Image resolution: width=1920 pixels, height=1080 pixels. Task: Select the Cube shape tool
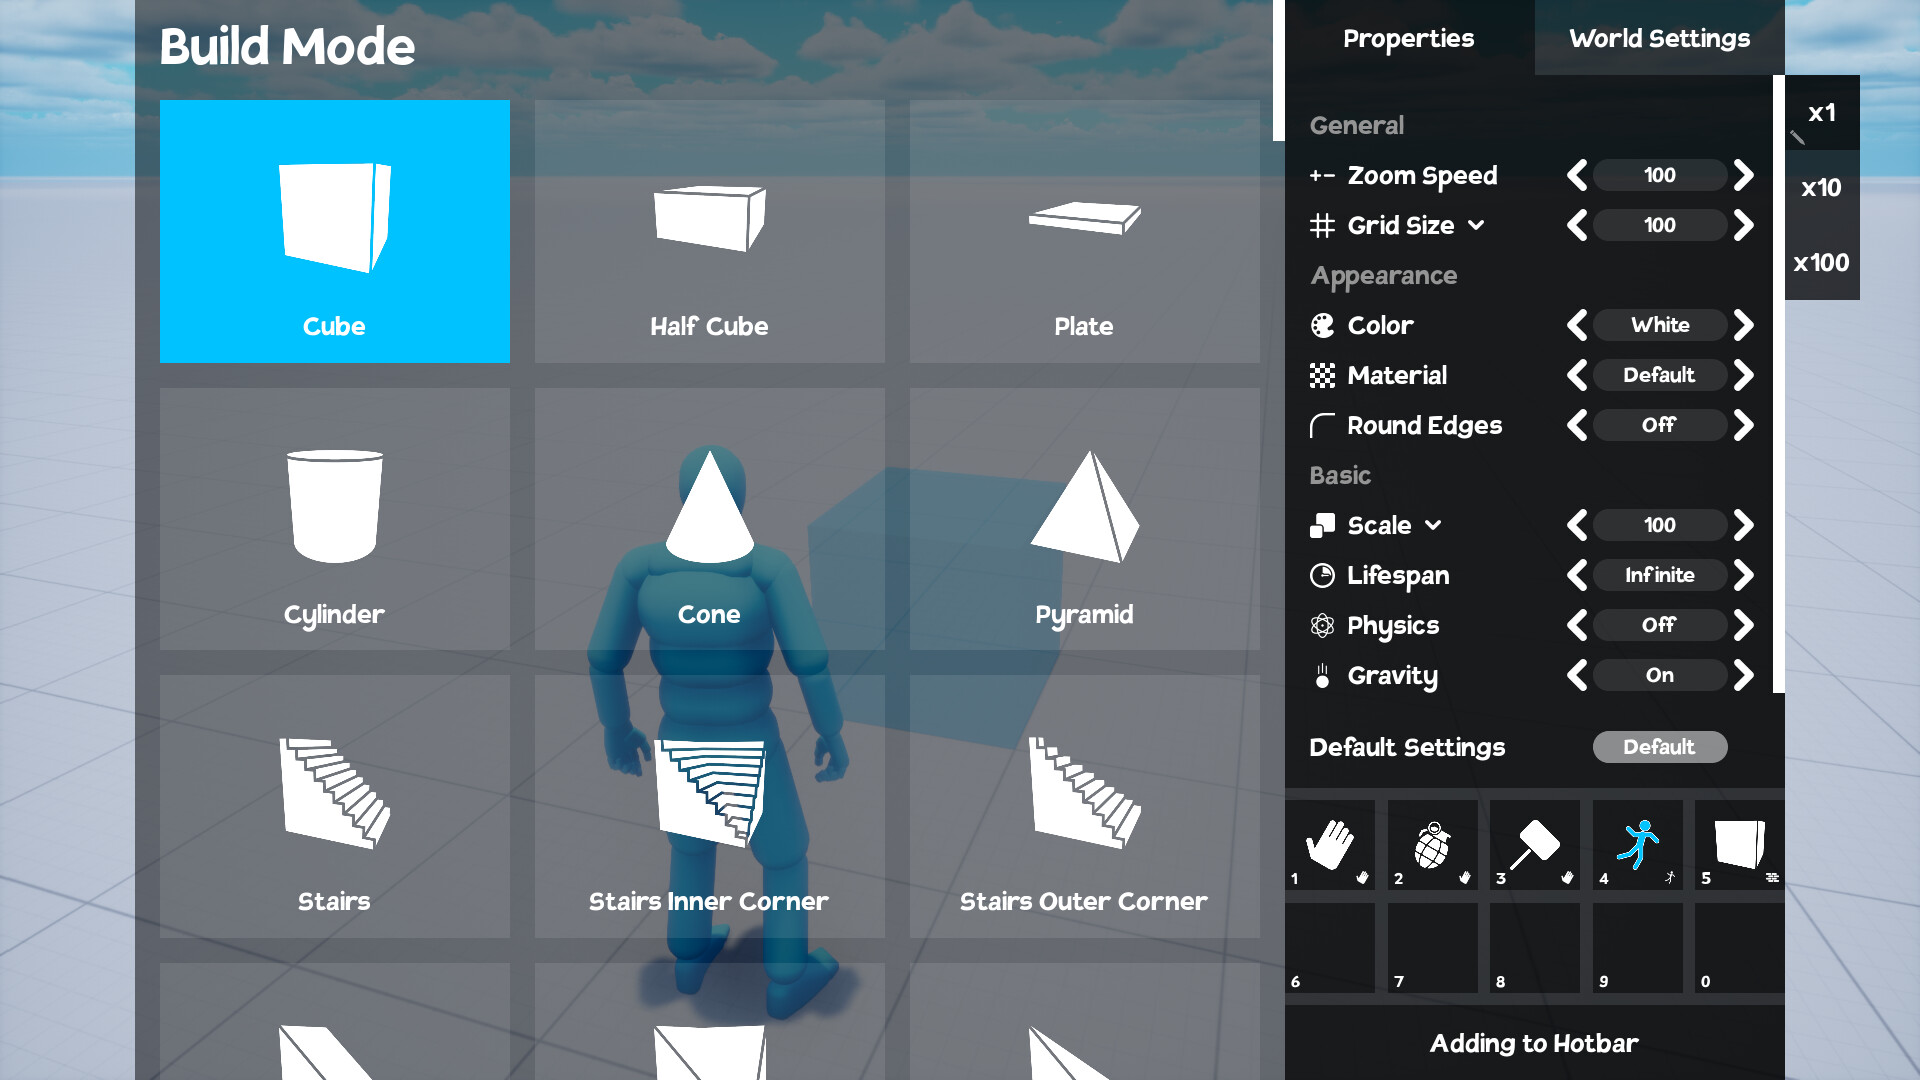tap(334, 232)
